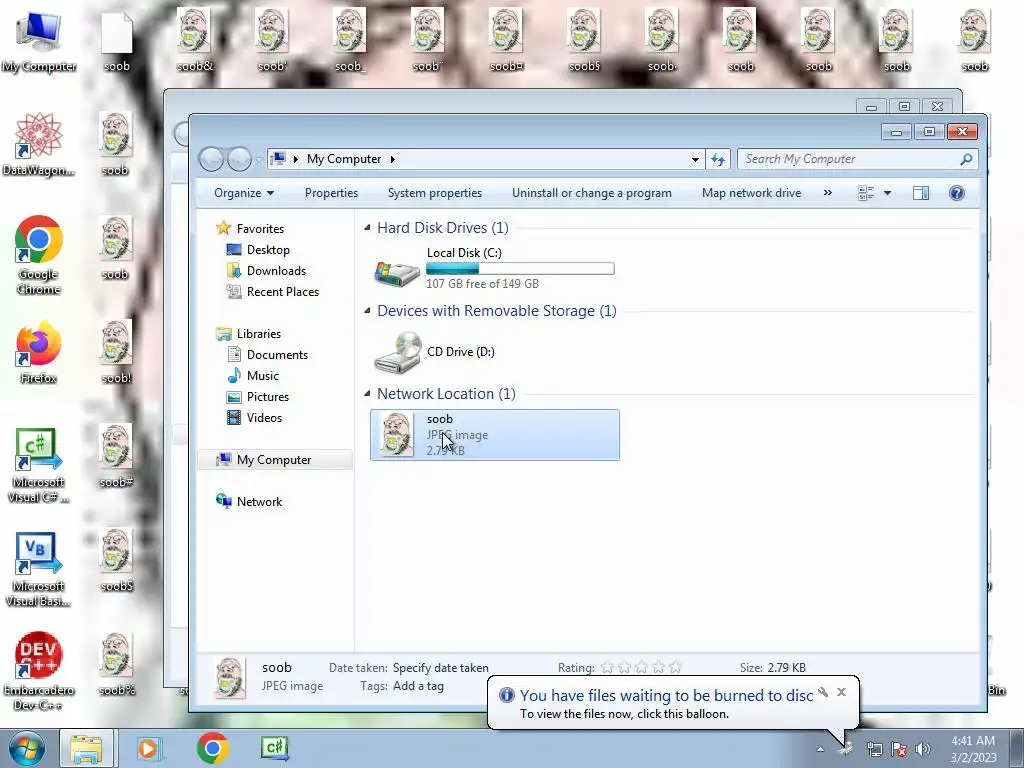Select the blank soob file on the desktop
Screen dimensions: 1024x768
coord(117,41)
